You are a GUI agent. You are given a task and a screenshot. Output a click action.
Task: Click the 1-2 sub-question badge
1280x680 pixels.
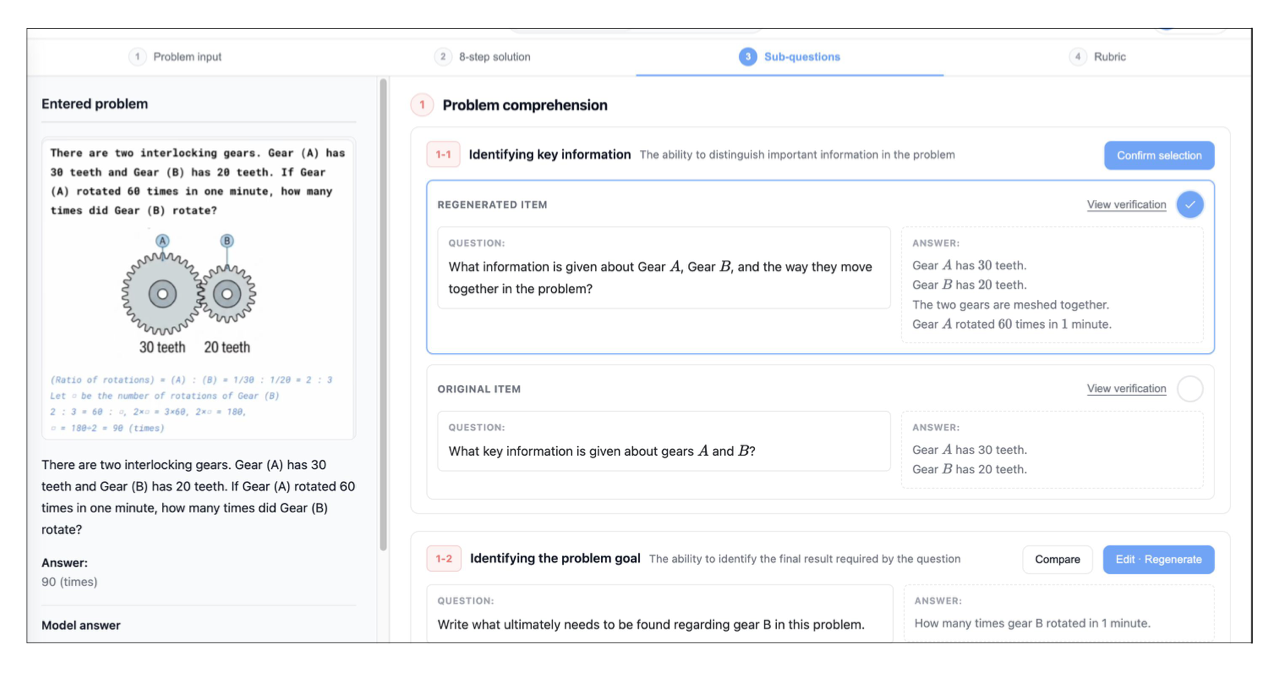point(444,559)
